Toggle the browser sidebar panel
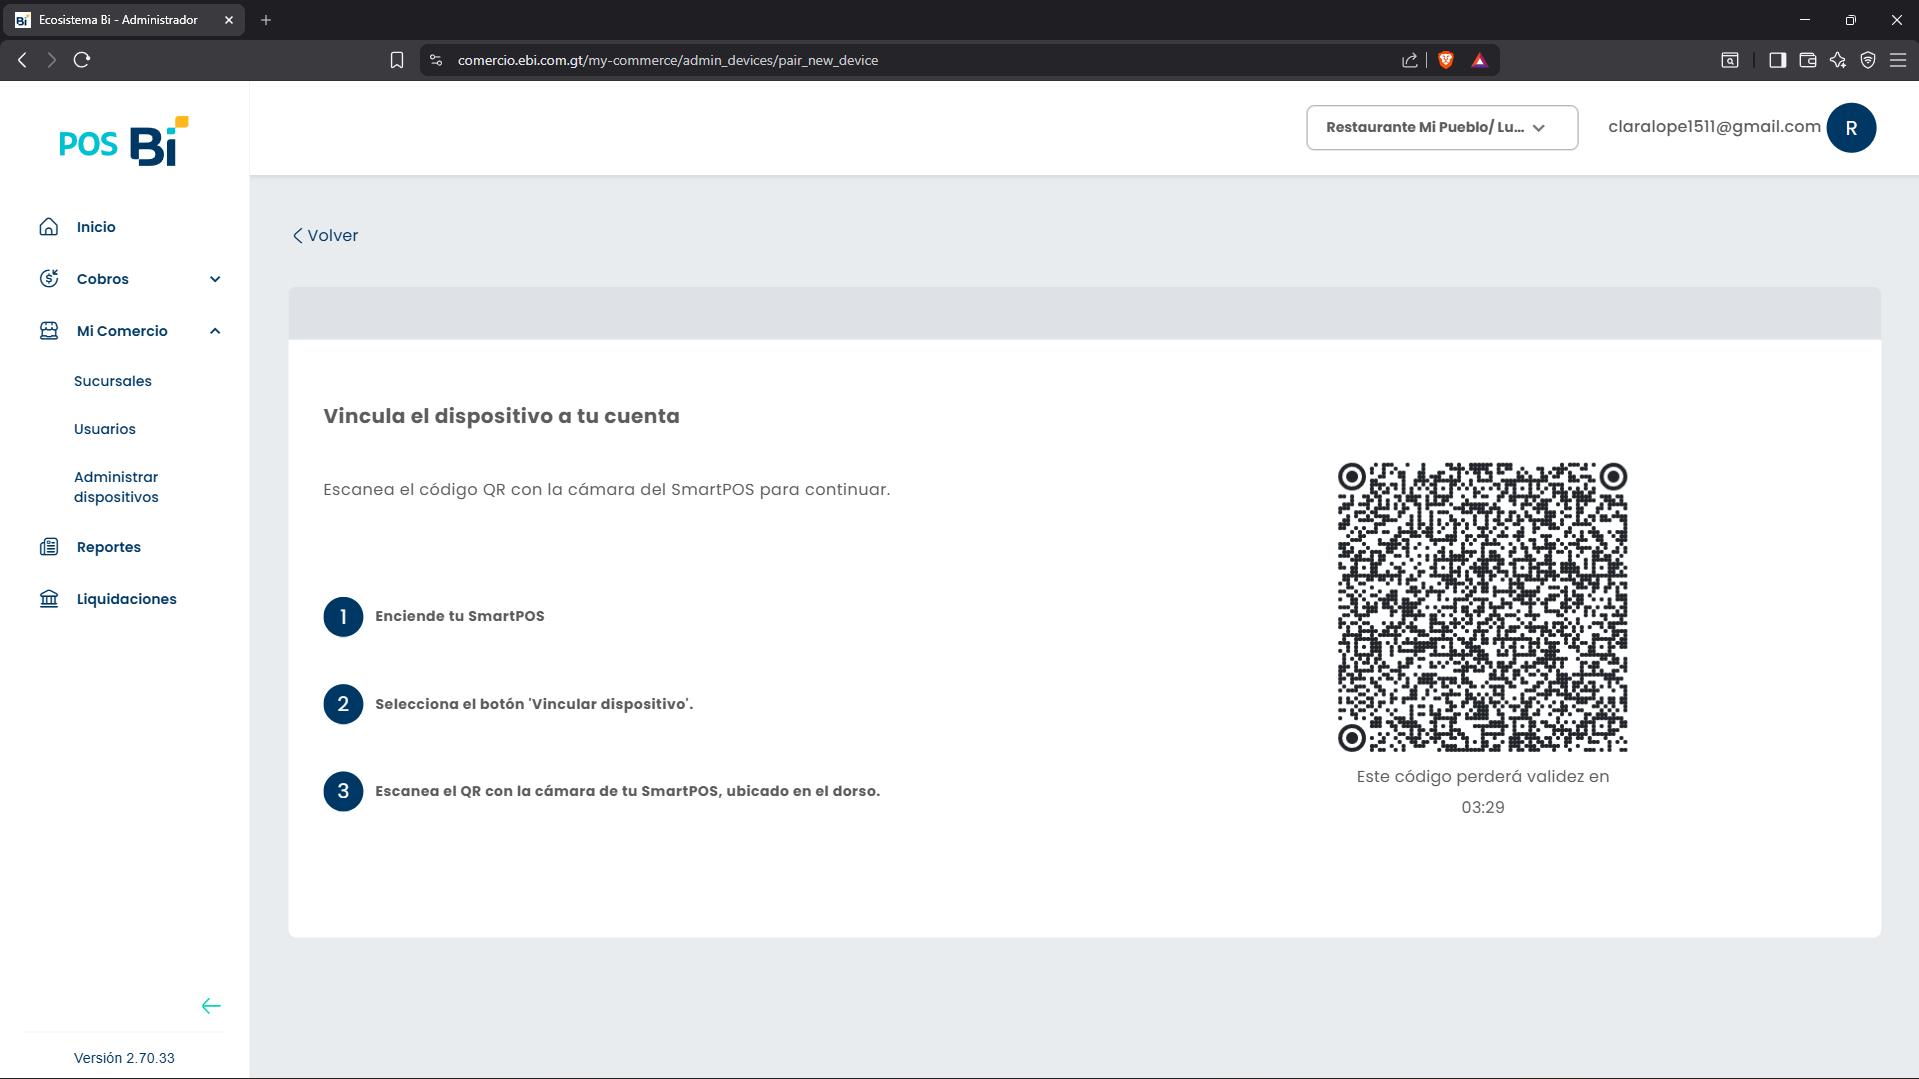The height and width of the screenshot is (1079, 1919). (1777, 60)
